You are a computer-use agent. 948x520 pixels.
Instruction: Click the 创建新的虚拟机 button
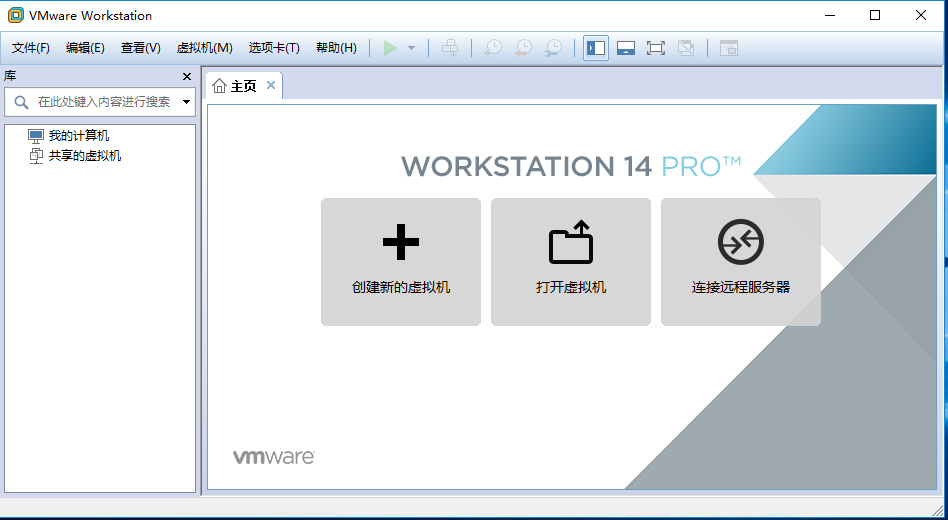click(x=401, y=262)
